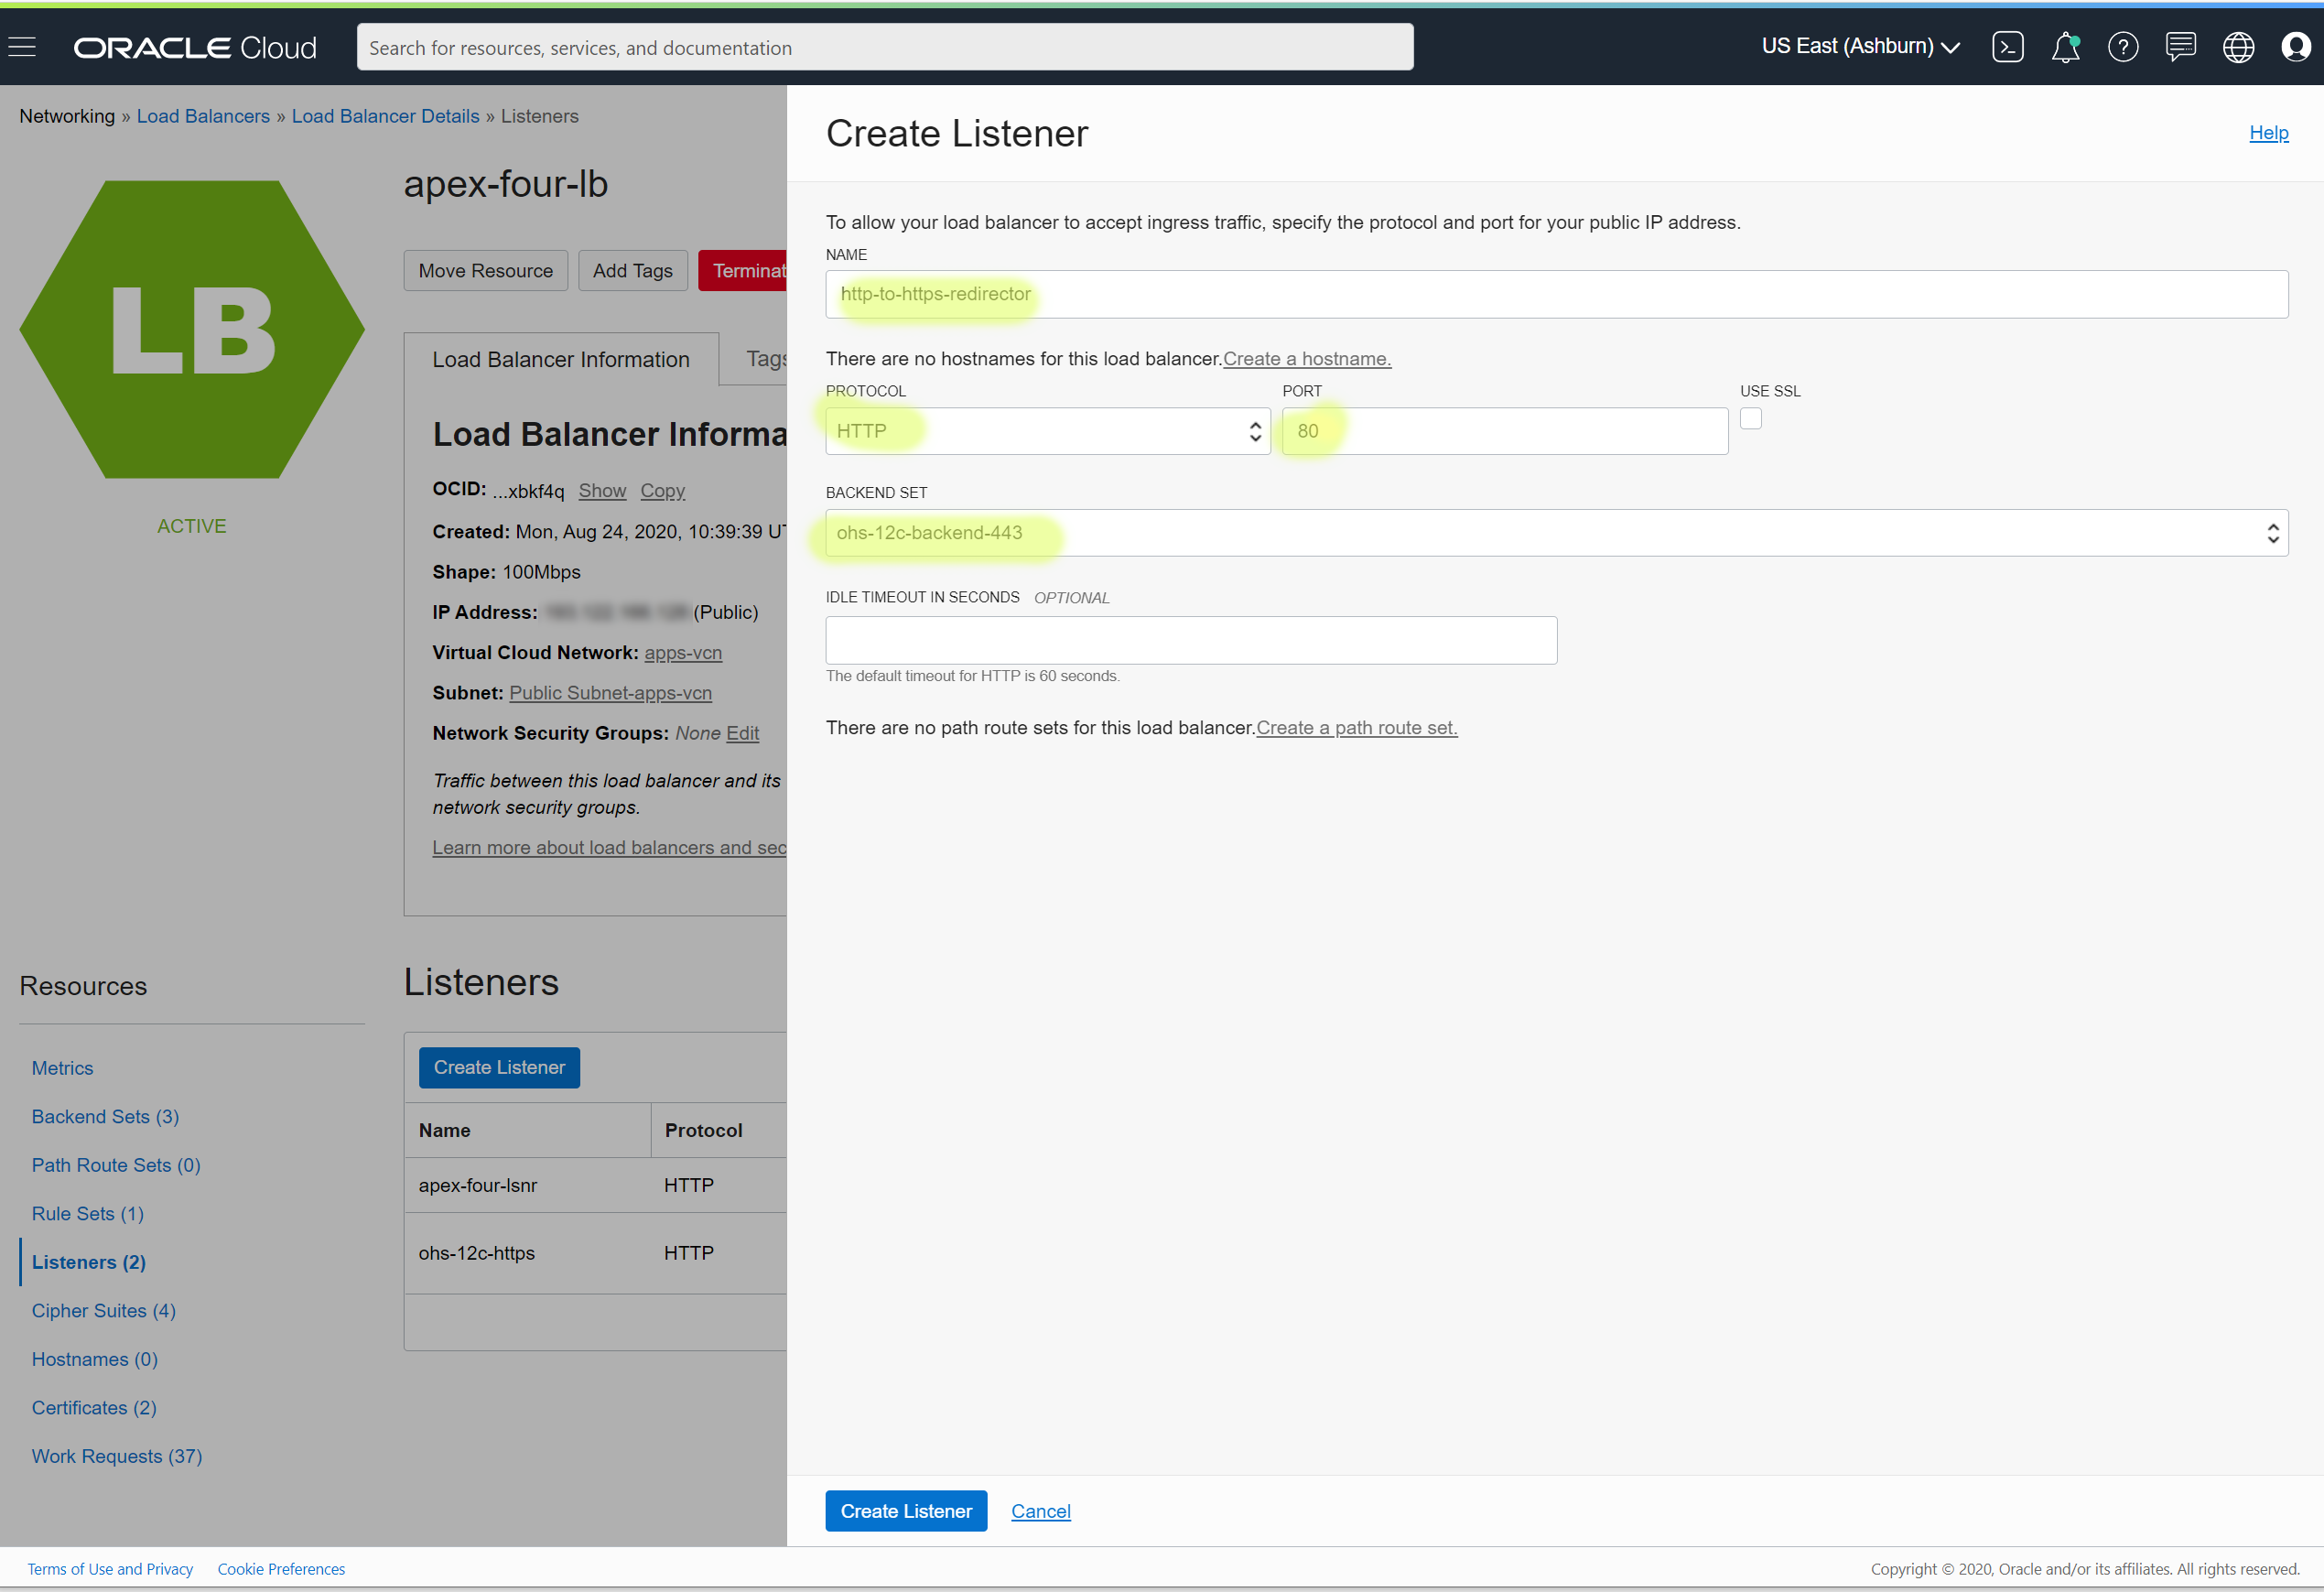The image size is (2324, 1592).
Task: Open the hamburger navigation menu
Action: pyautogui.click(x=22, y=47)
